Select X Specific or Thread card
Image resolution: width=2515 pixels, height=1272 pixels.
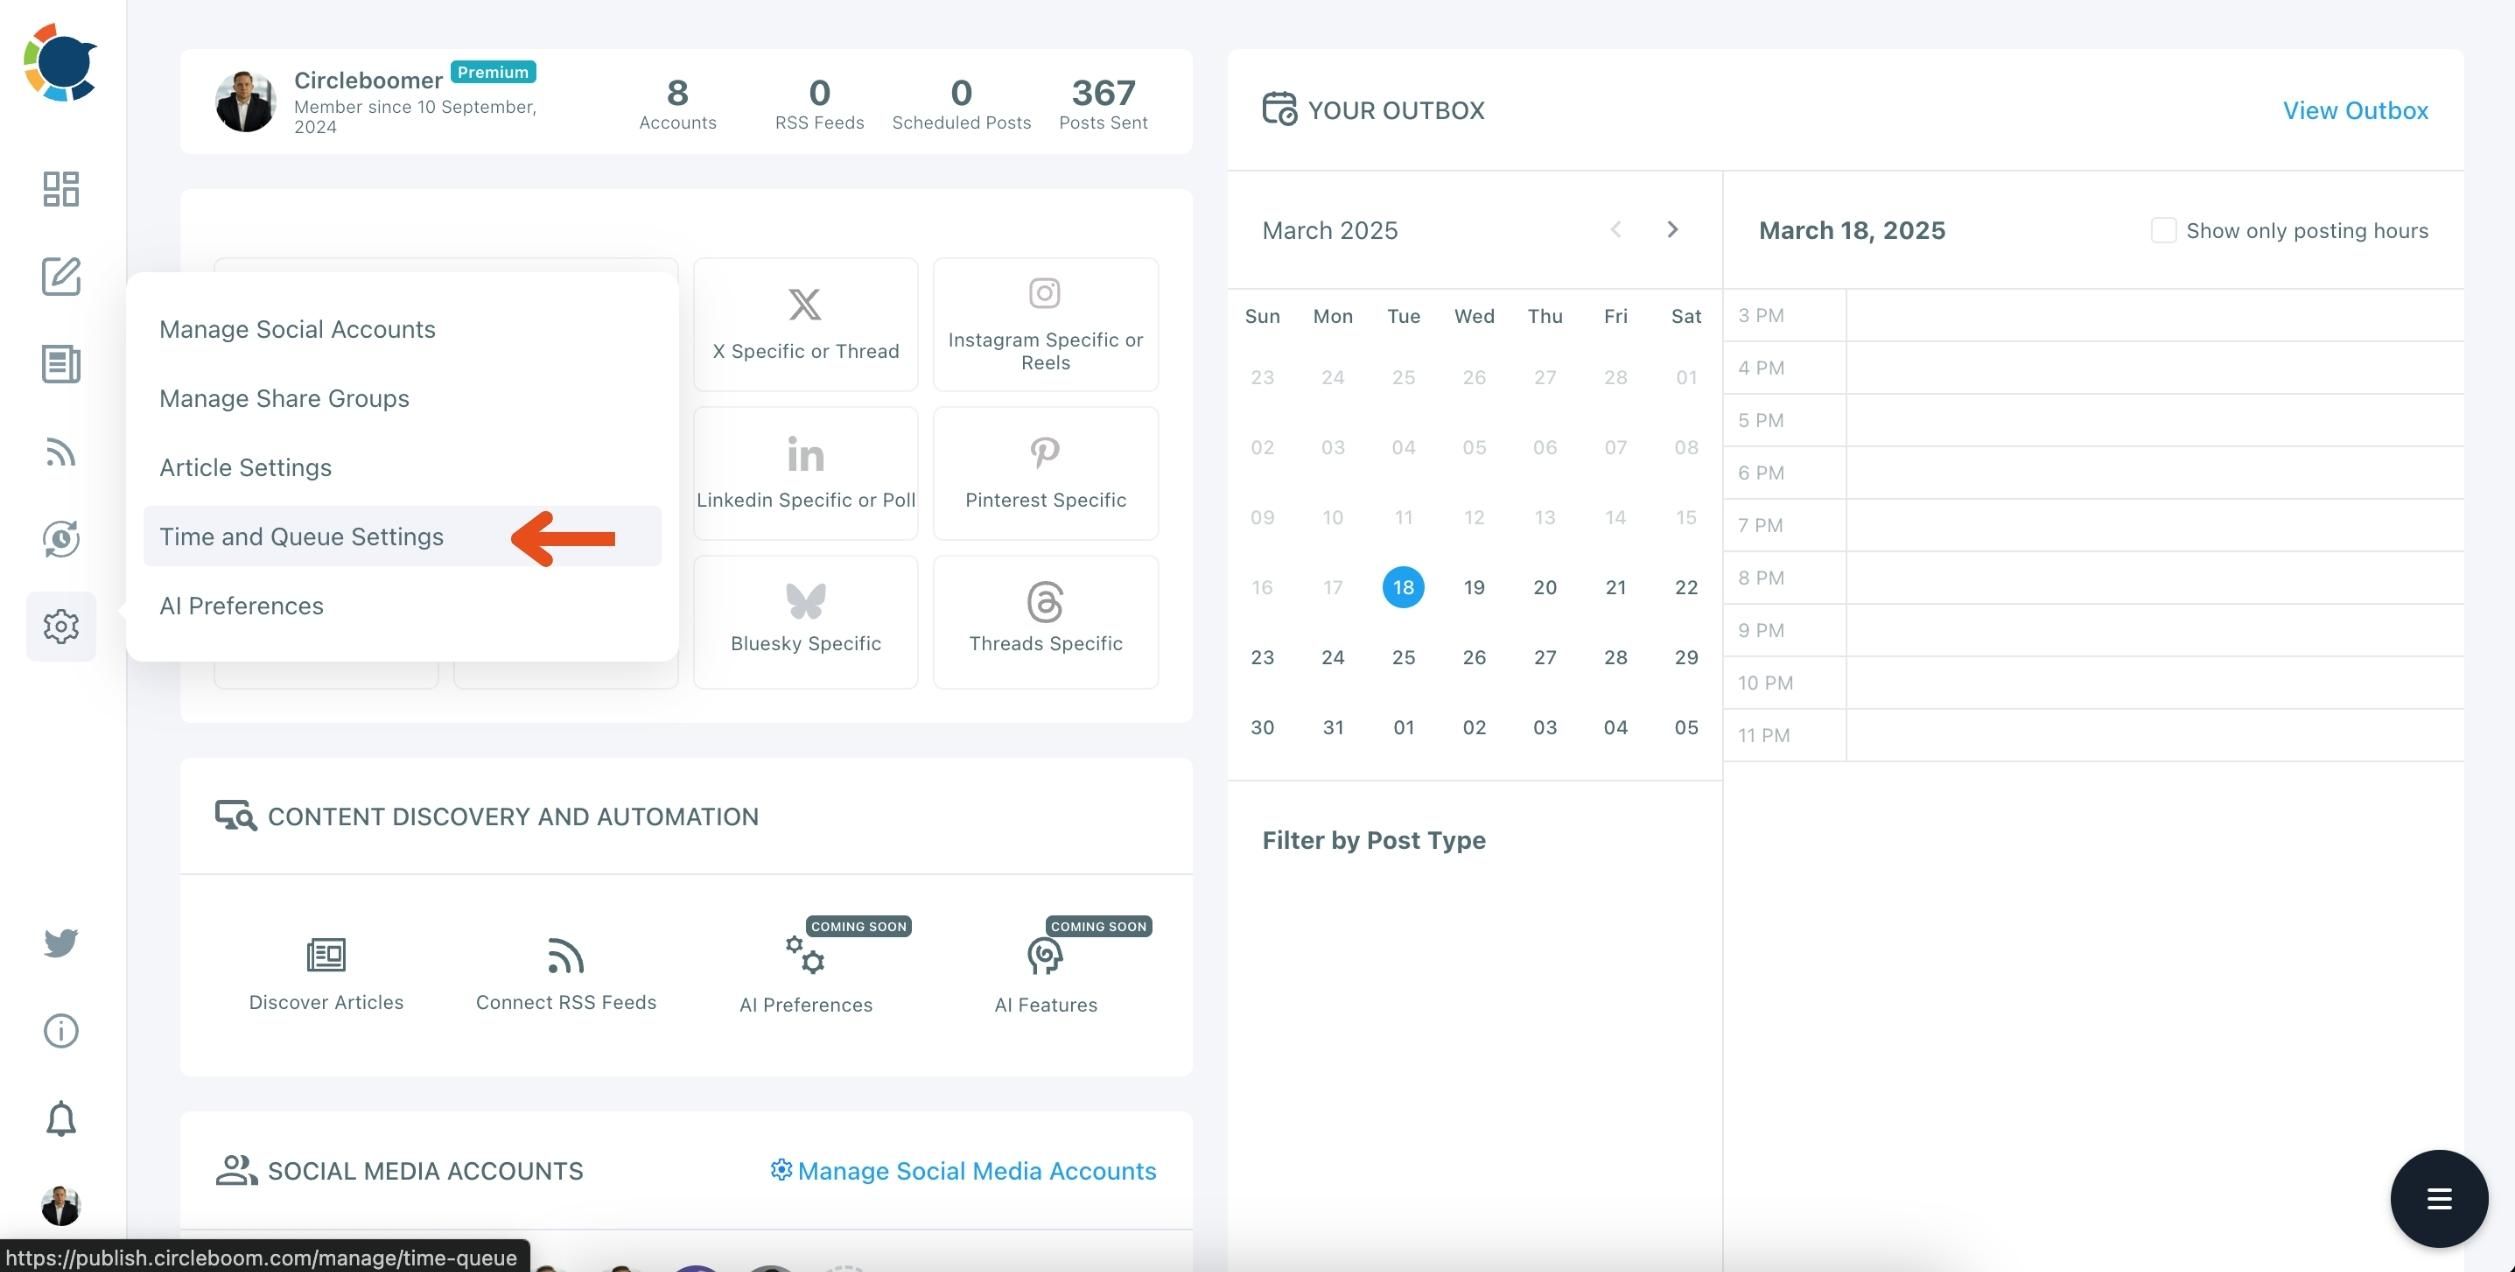coord(806,324)
